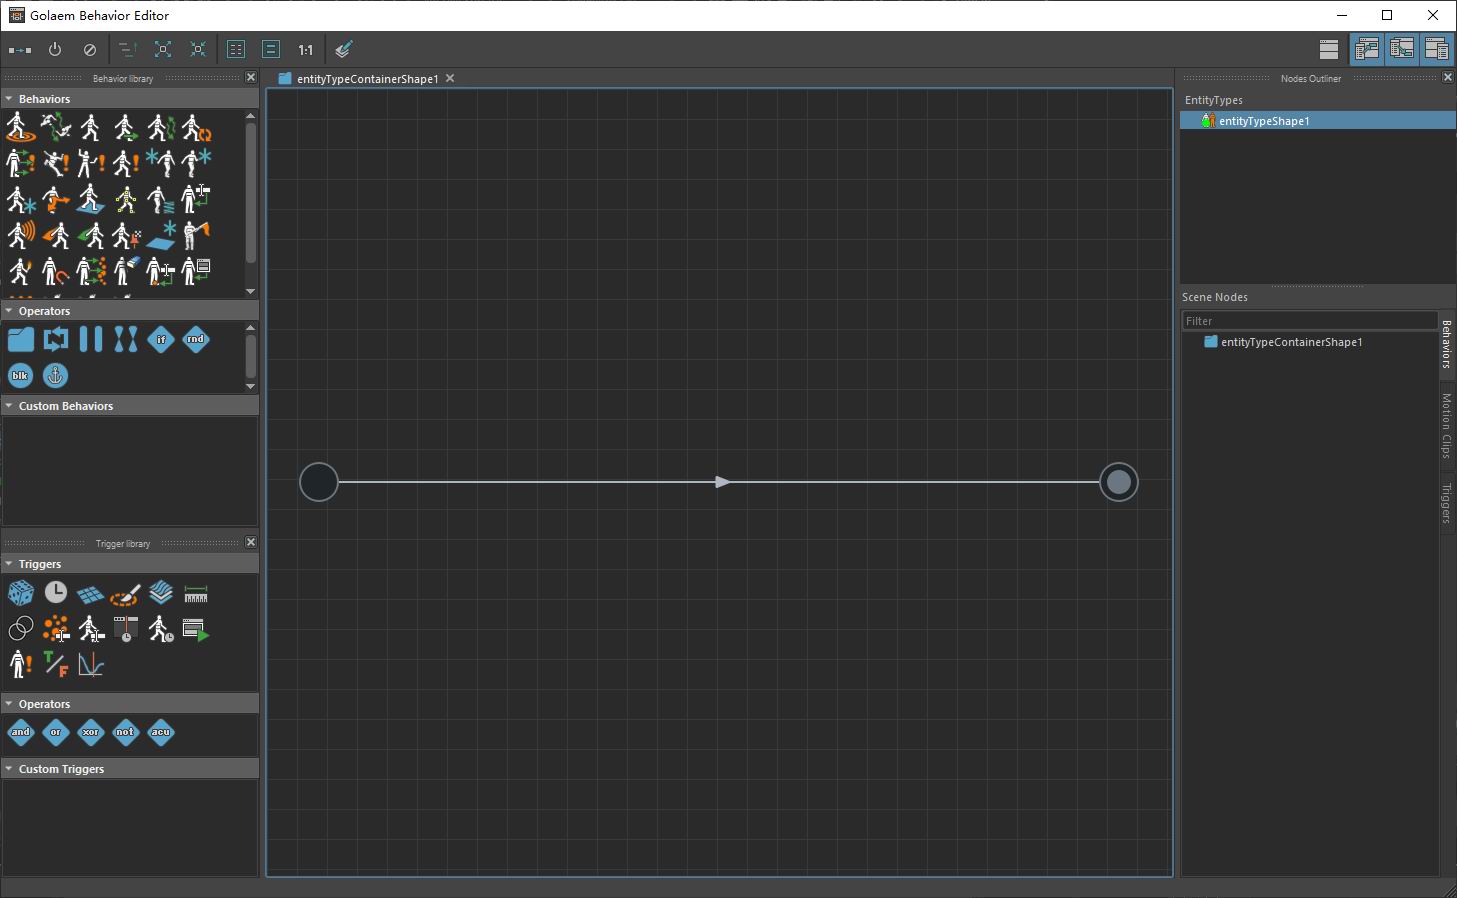Click the start node circle on the canvas

point(319,482)
